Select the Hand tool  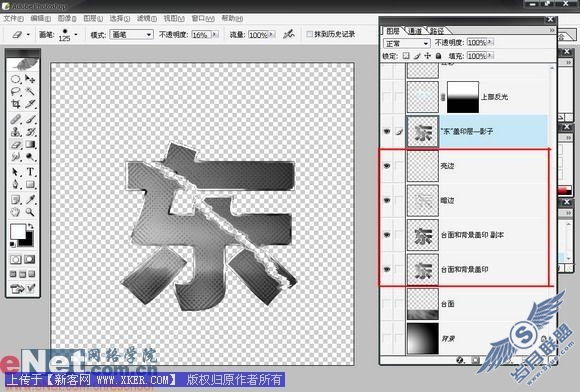tap(16, 212)
